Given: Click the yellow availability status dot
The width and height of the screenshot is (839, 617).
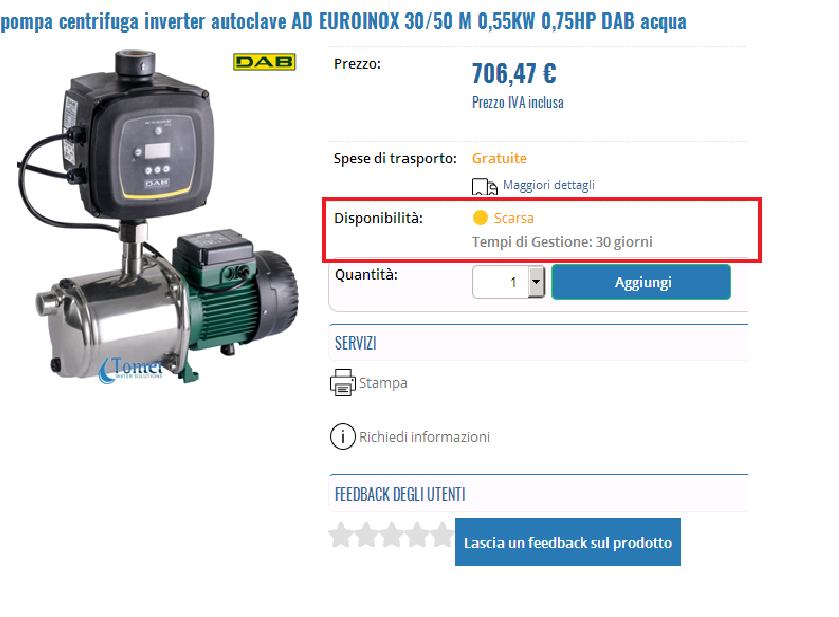Looking at the screenshot, I should pyautogui.click(x=480, y=218).
